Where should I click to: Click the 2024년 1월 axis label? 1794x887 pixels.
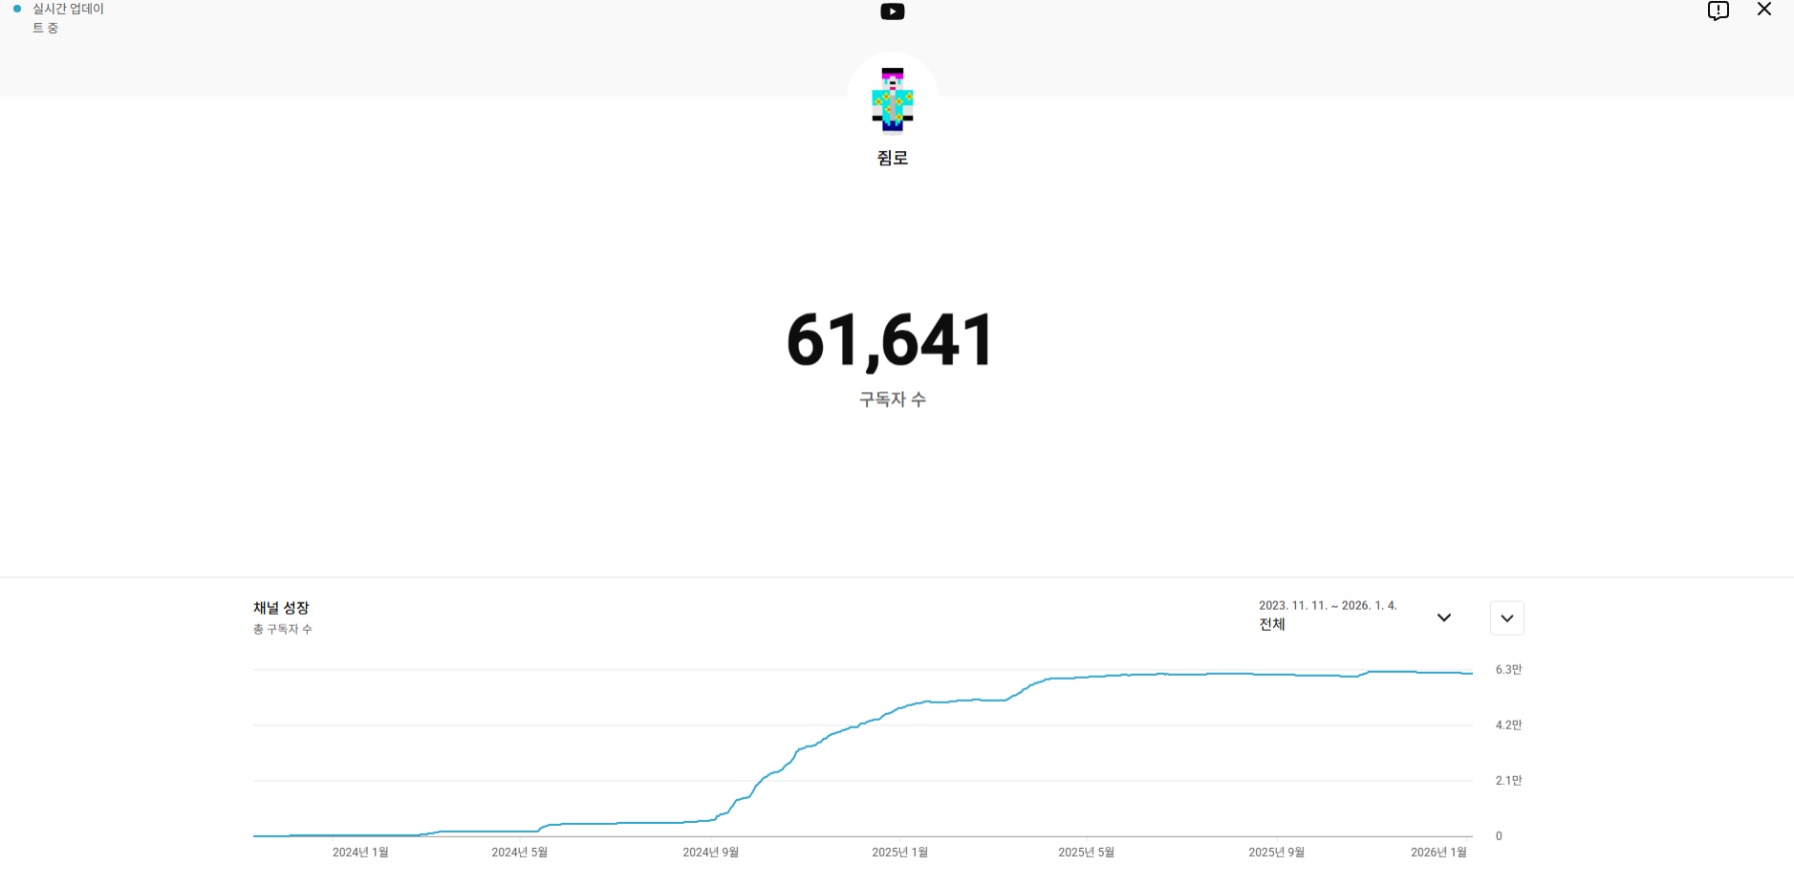click(360, 852)
